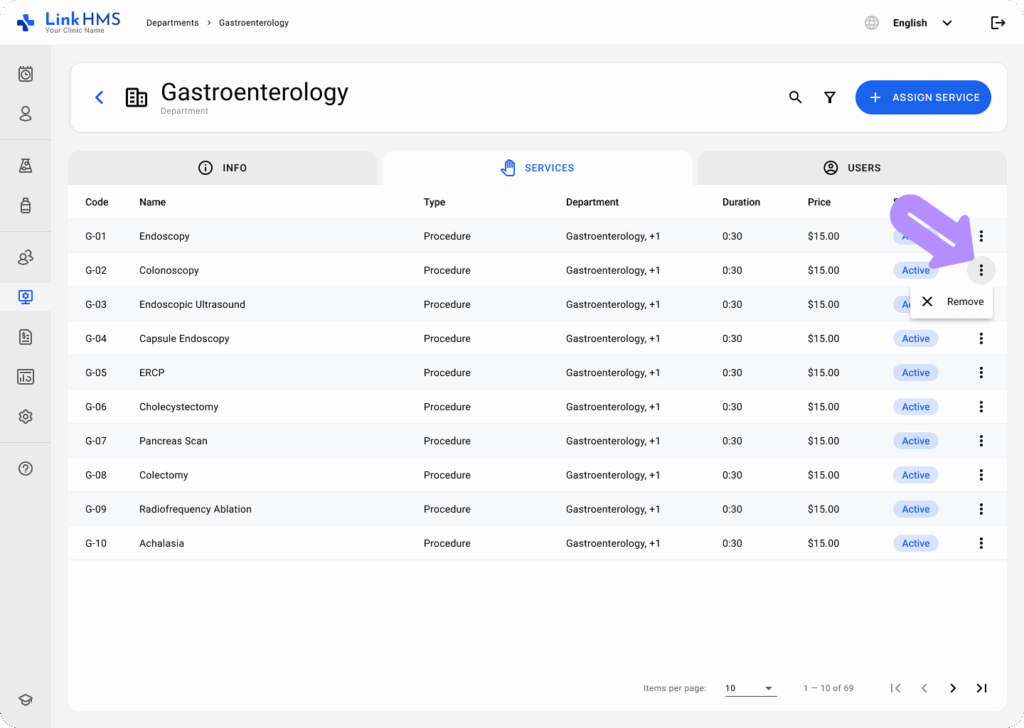Toggle the Active status badge for ERCP

tap(915, 372)
